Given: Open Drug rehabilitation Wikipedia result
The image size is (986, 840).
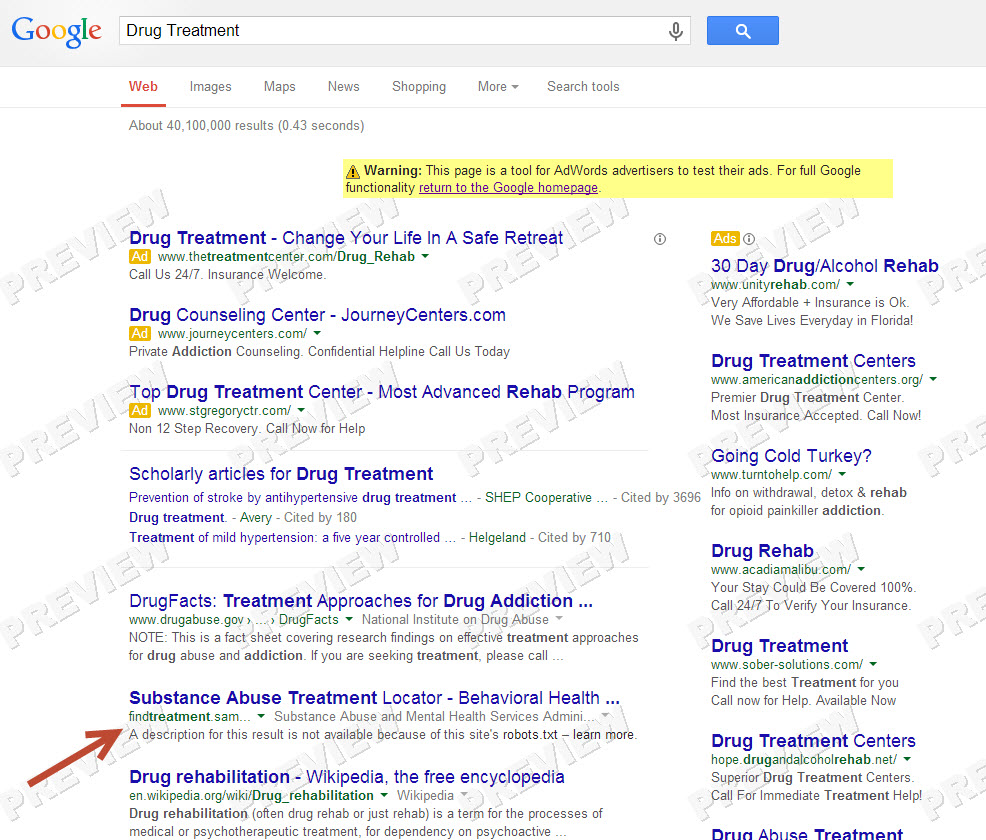Looking at the screenshot, I should (346, 777).
